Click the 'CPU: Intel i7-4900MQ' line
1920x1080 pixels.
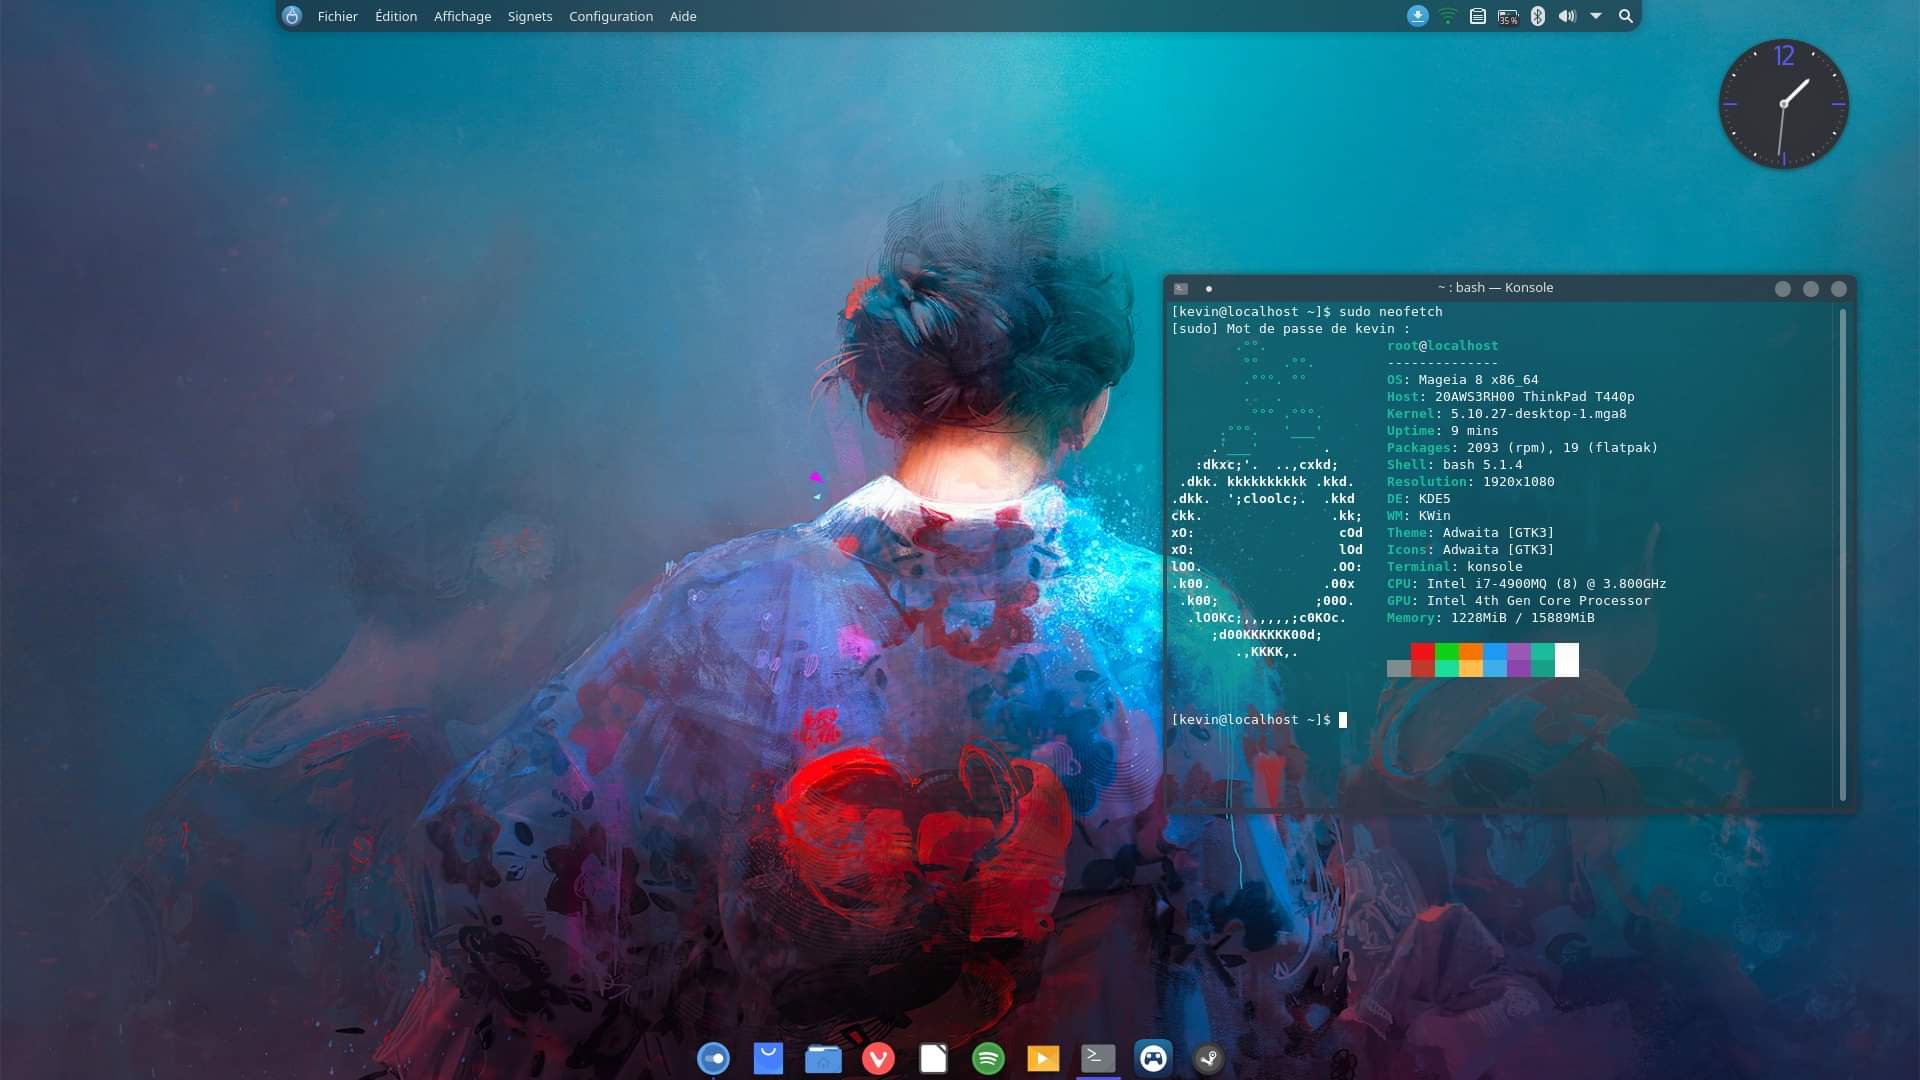pos(1526,584)
